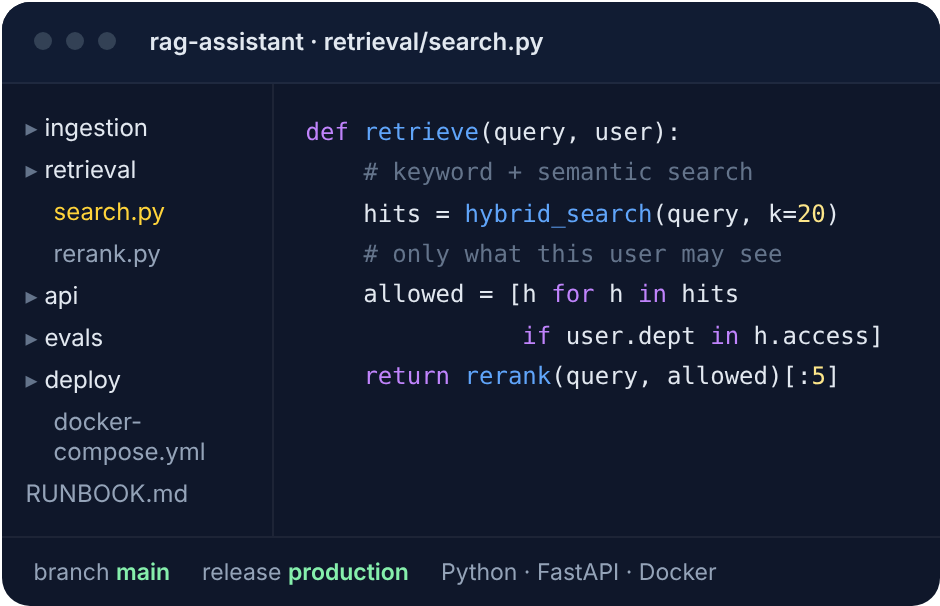This screenshot has width=940, height=606.
Task: Expand the evals folder arrow
Action: tap(31, 339)
